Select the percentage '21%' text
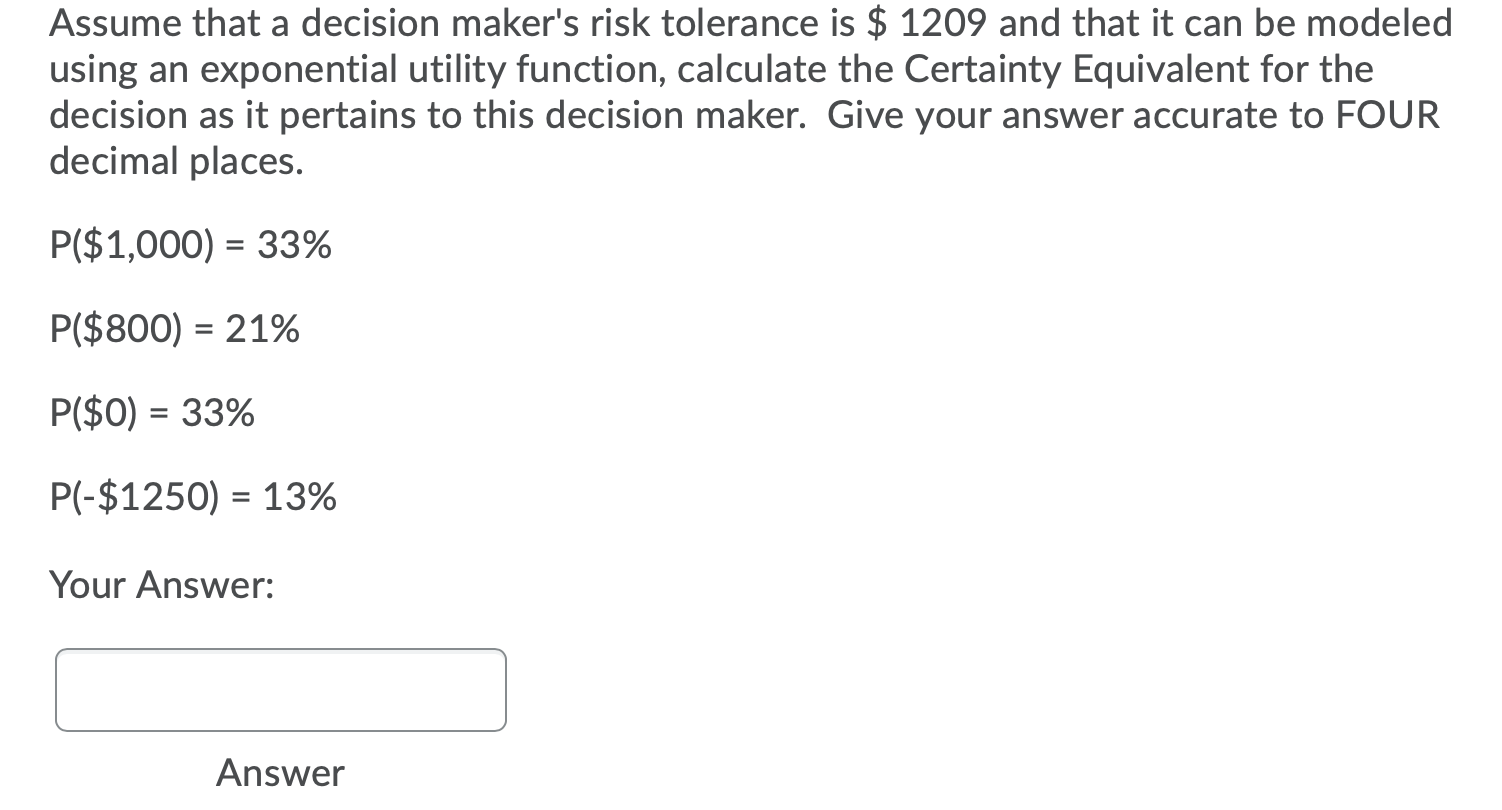This screenshot has height=810, width=1502. pyautogui.click(x=262, y=328)
